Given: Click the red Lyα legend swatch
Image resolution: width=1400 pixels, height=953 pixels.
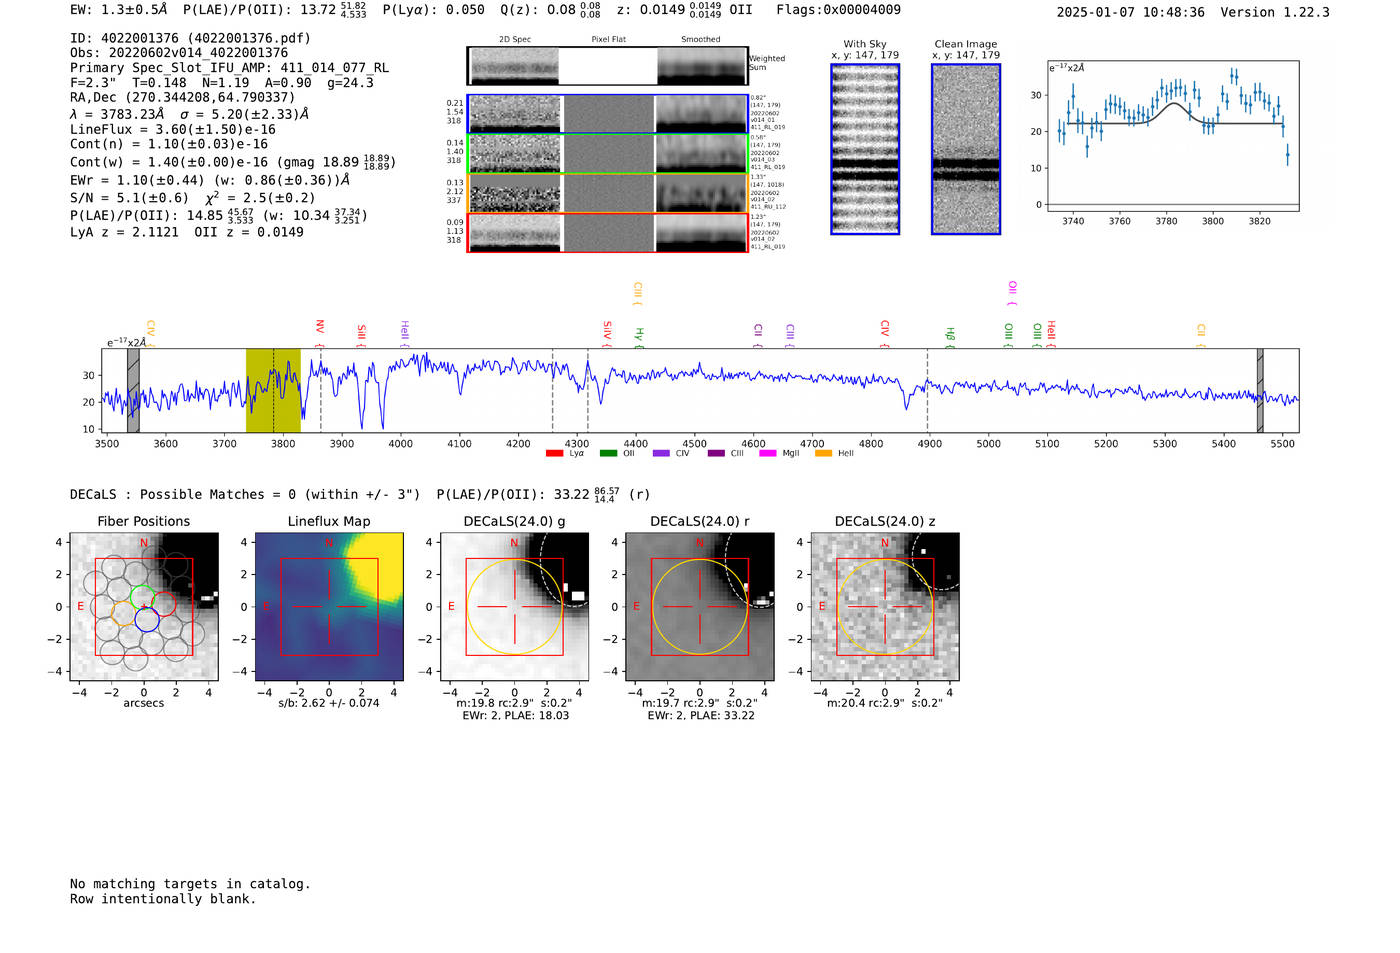Looking at the screenshot, I should 554,454.
